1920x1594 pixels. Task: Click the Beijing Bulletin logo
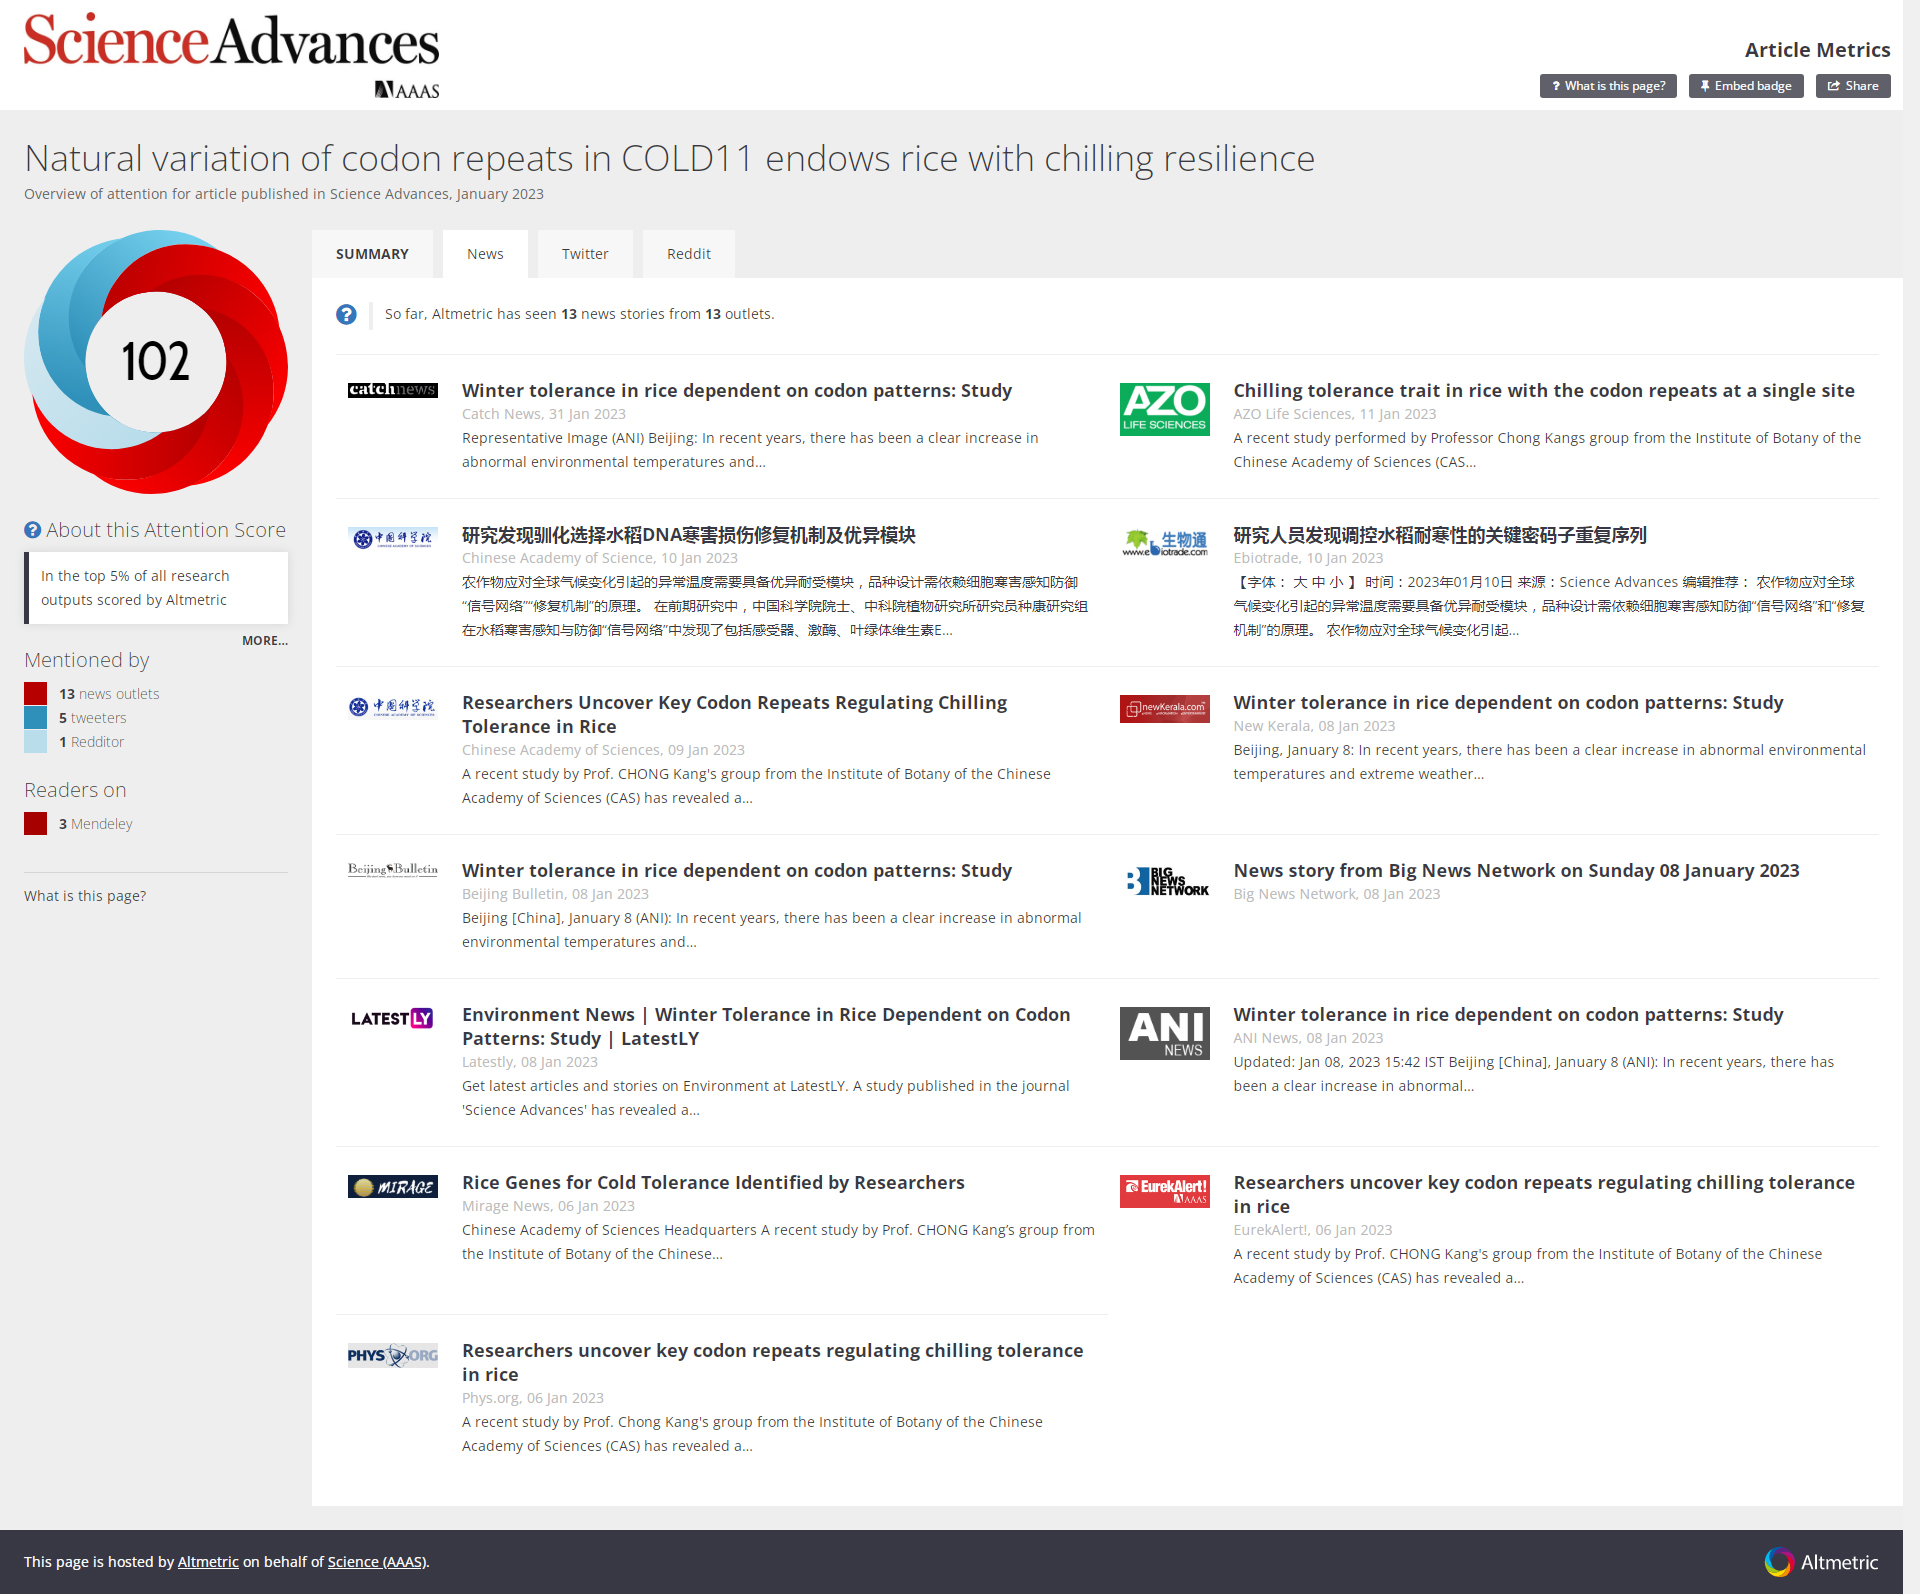[392, 870]
